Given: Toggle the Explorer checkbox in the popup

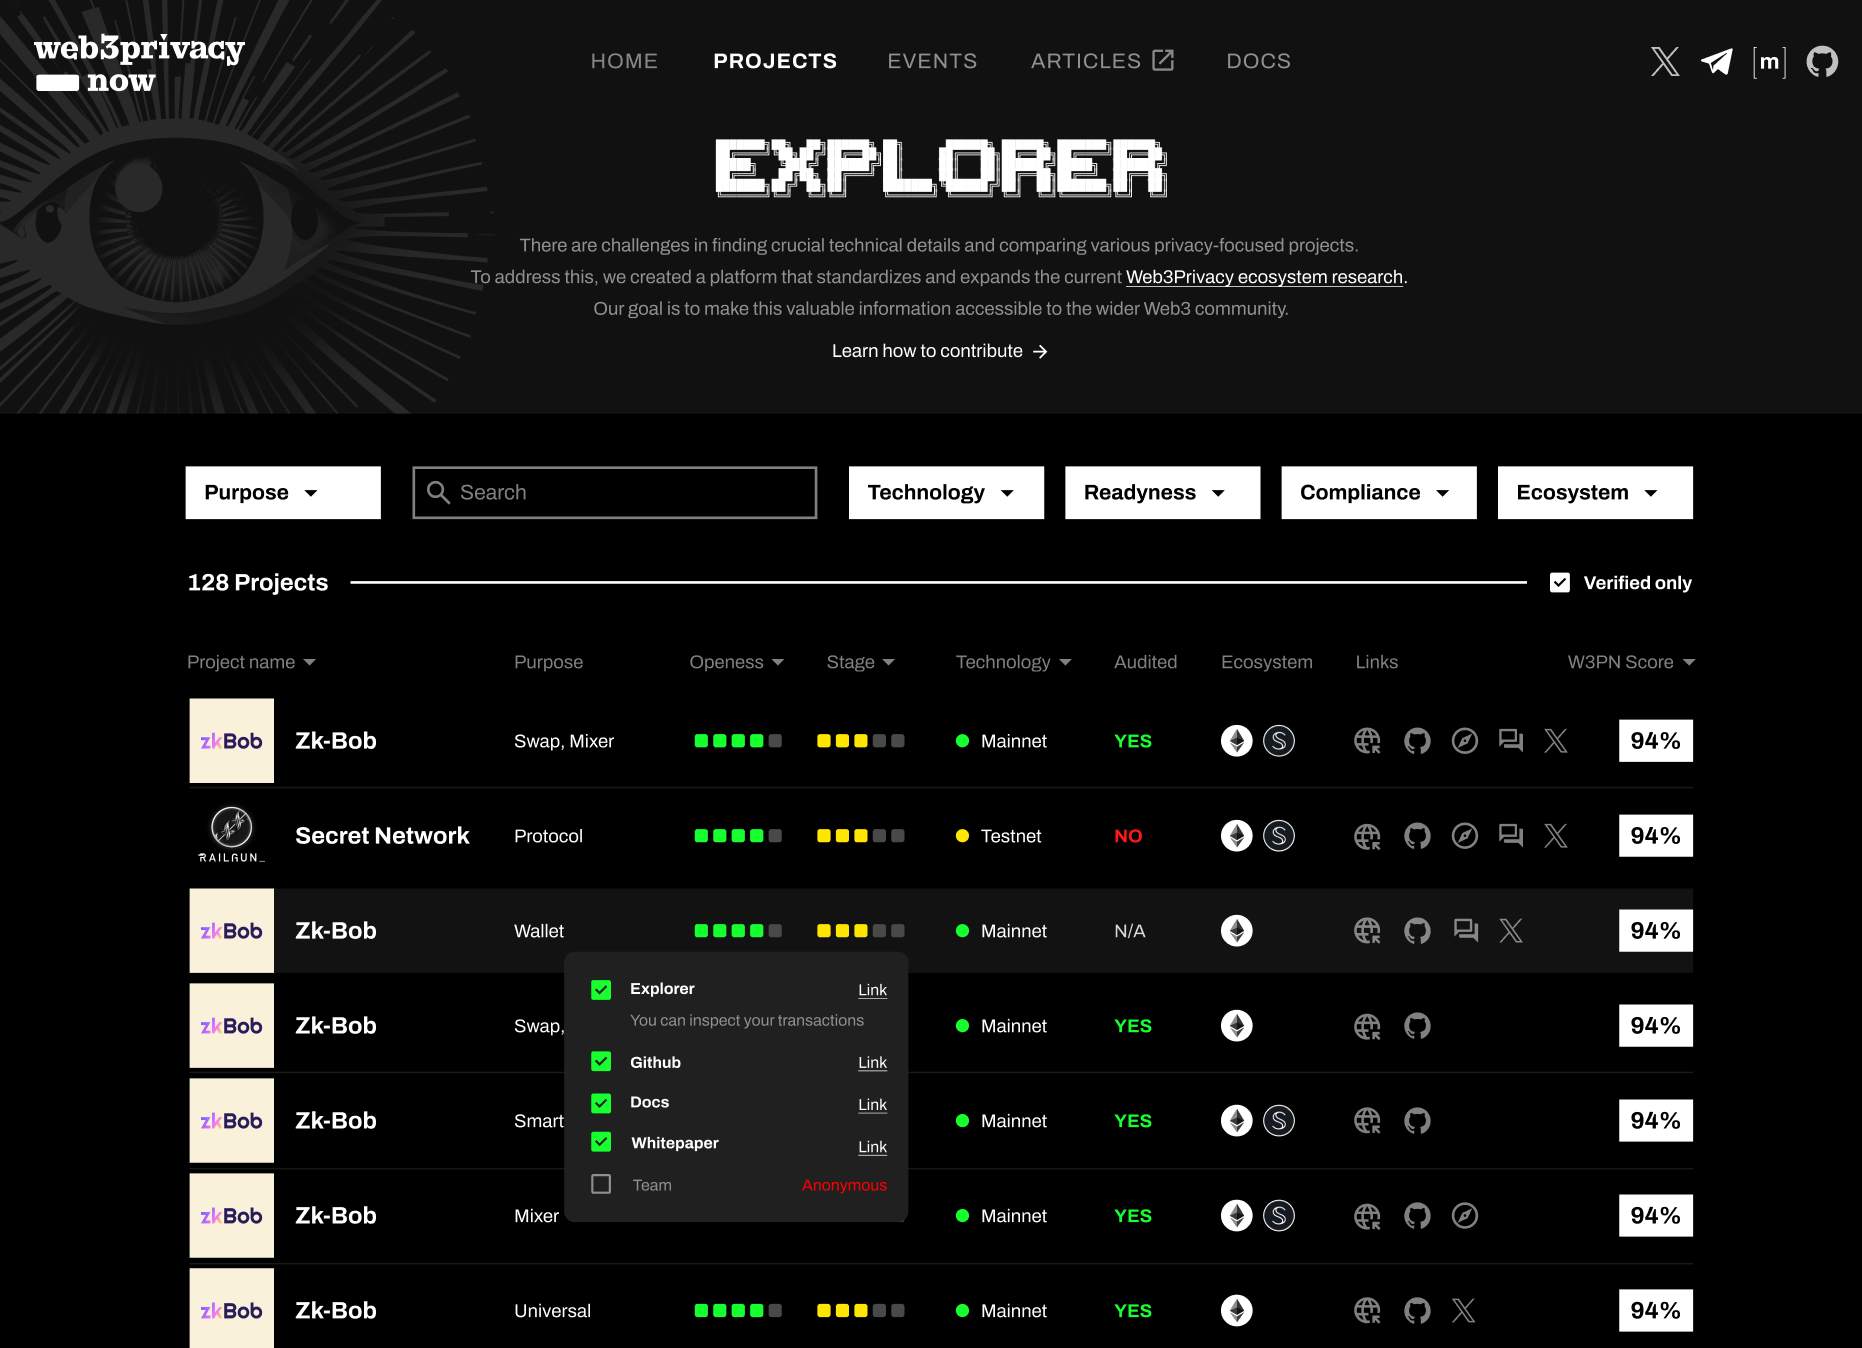Looking at the screenshot, I should pyautogui.click(x=601, y=990).
